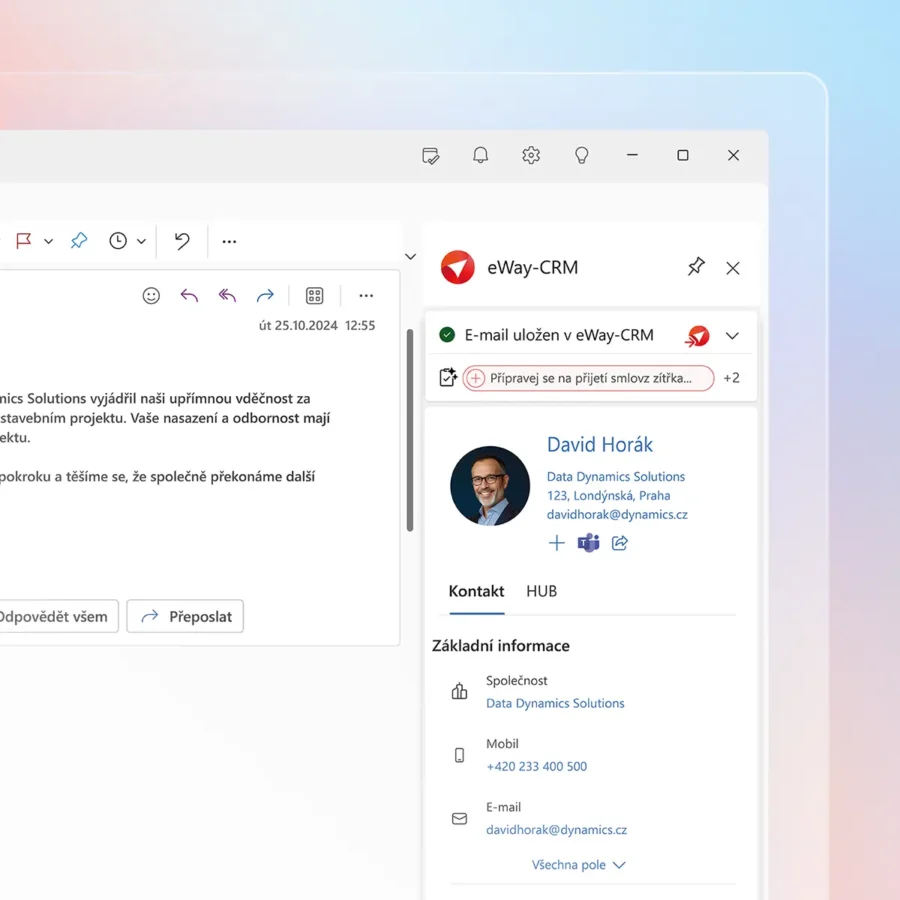Screen dimensions: 900x900
Task: Open the Společnost value Data Dynamics Solutions
Action: [x=555, y=703]
